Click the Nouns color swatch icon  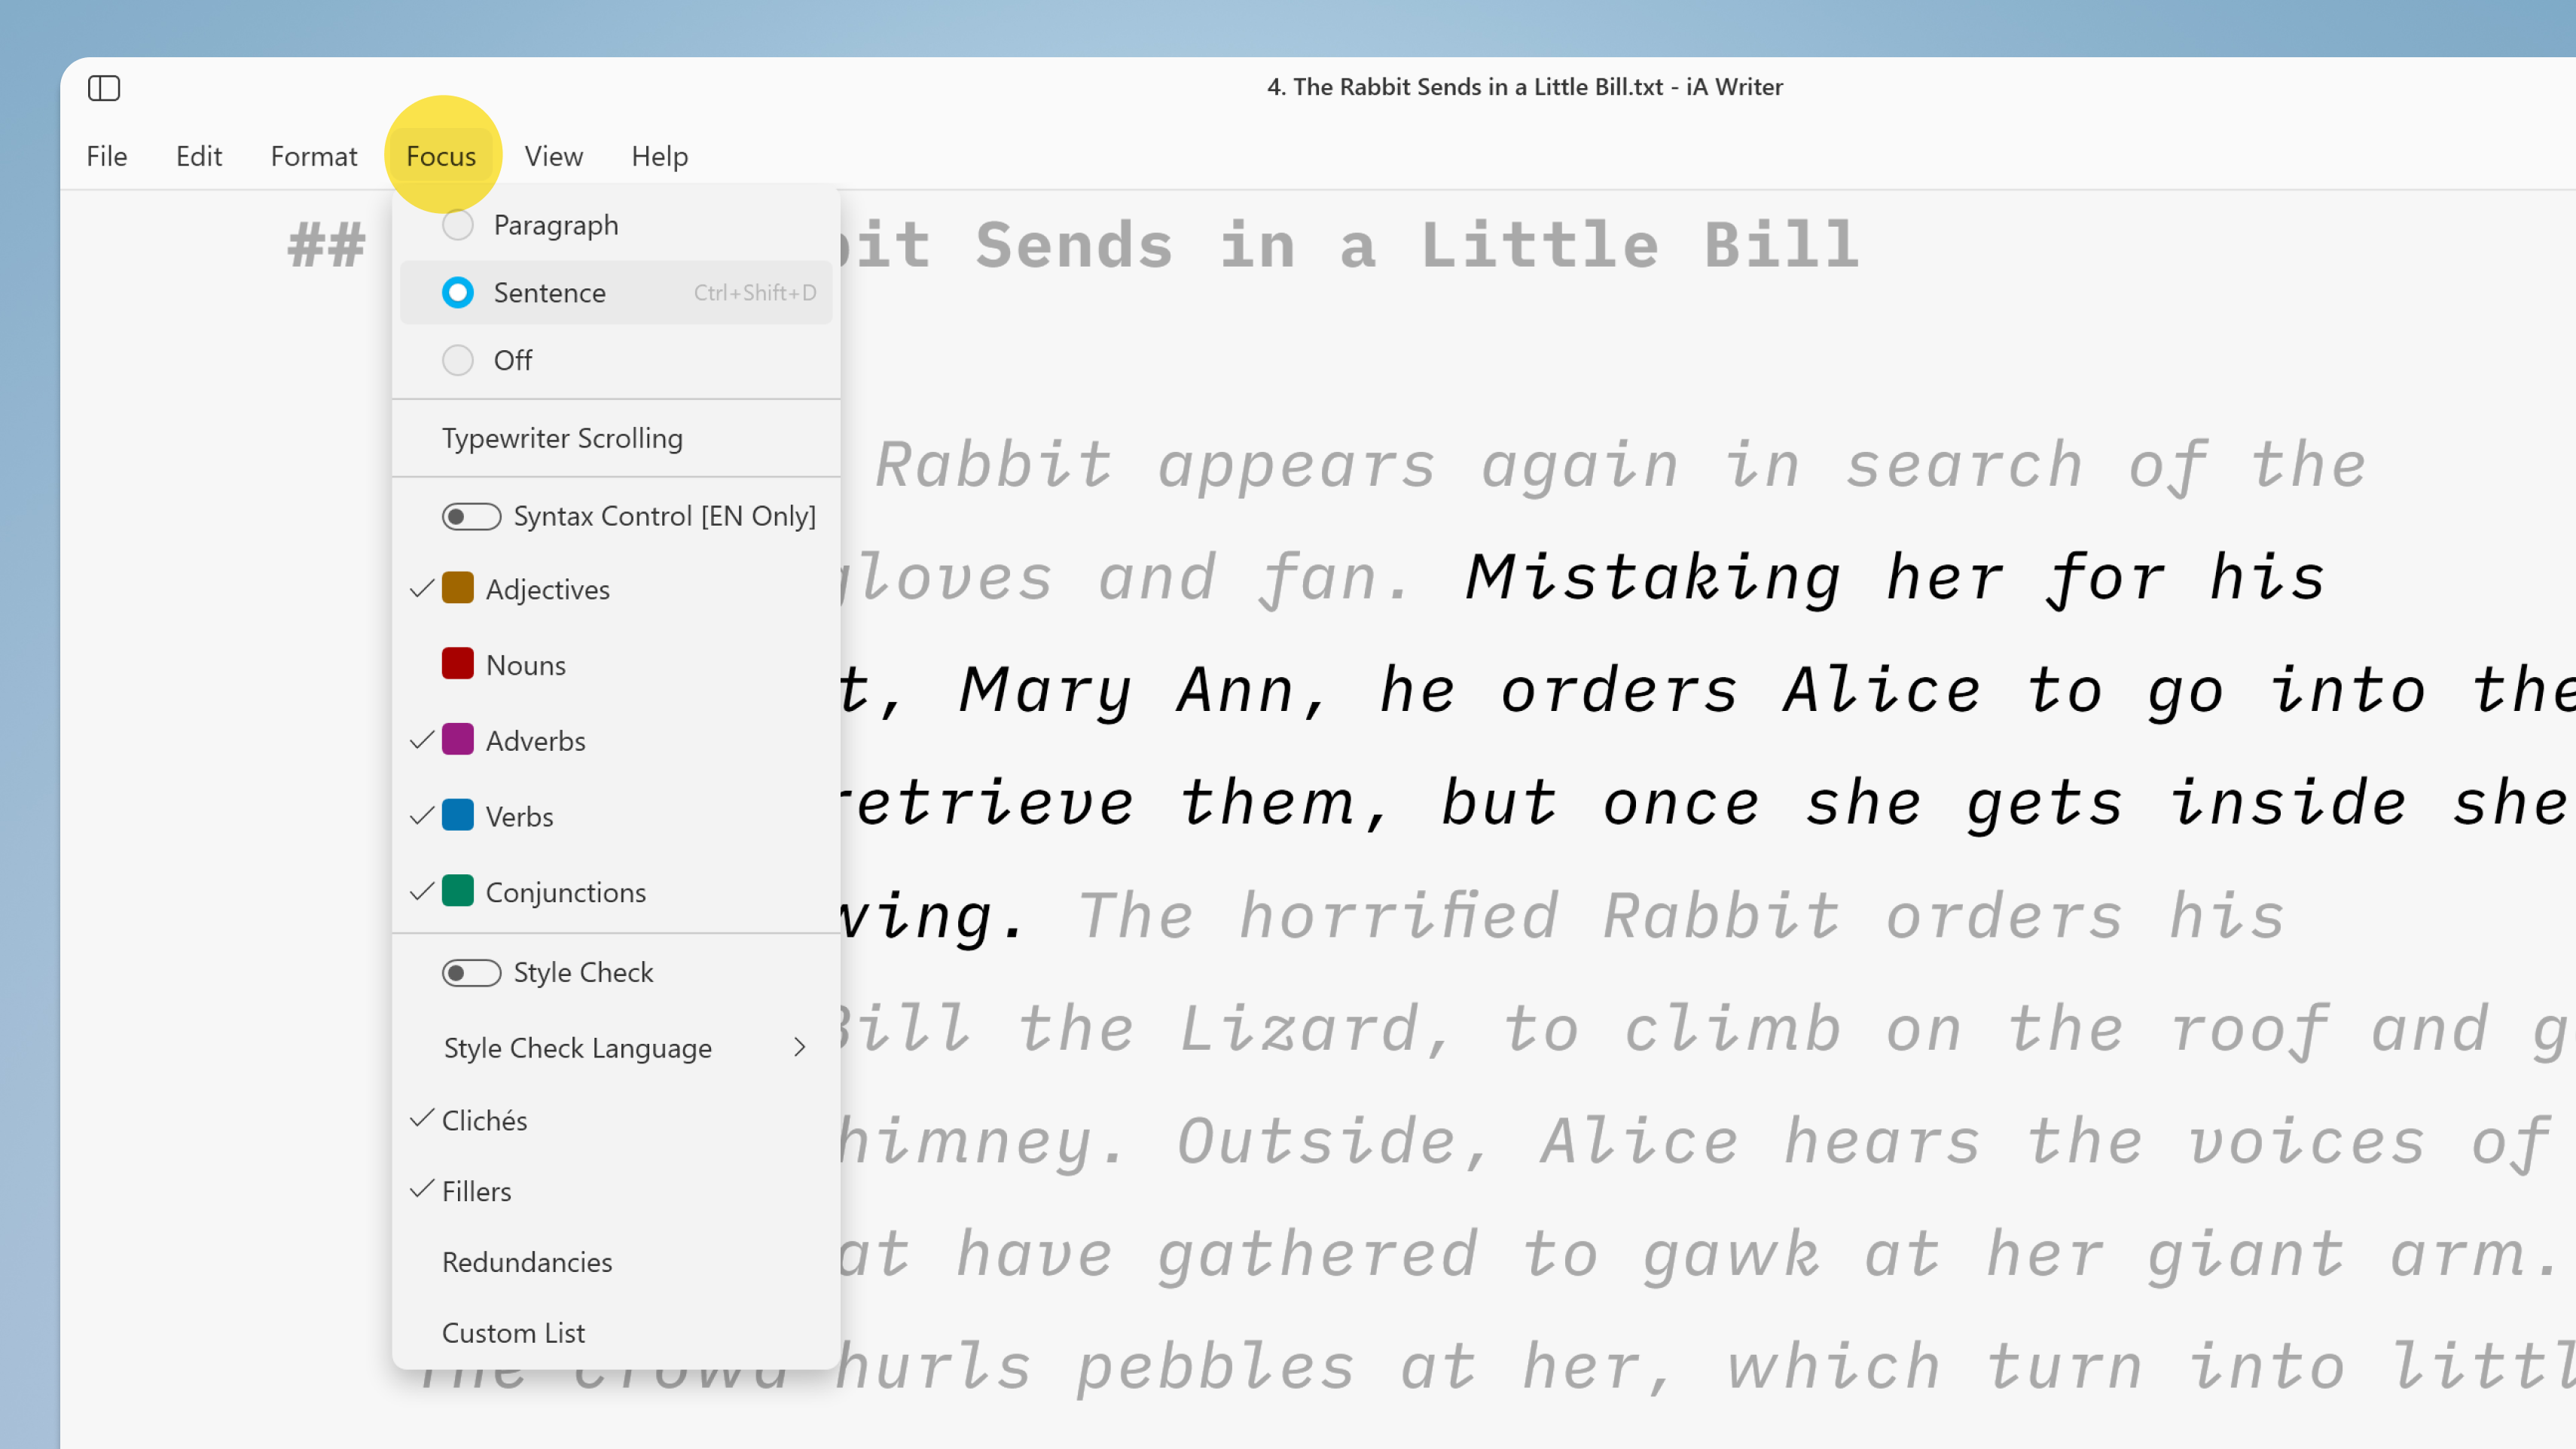456,663
